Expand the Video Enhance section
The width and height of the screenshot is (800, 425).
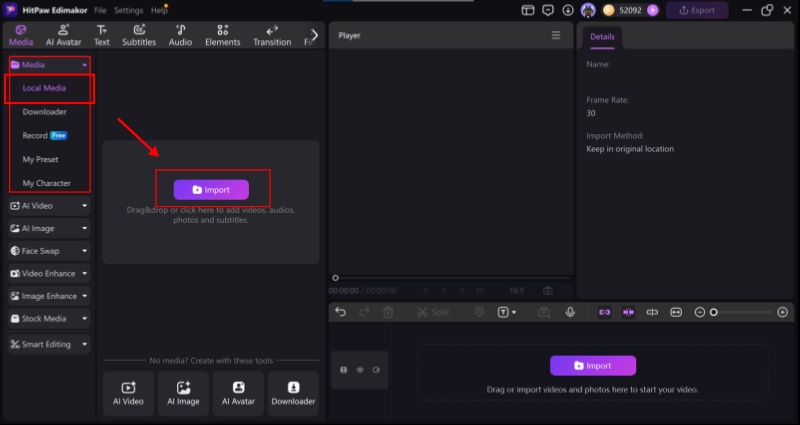49,273
